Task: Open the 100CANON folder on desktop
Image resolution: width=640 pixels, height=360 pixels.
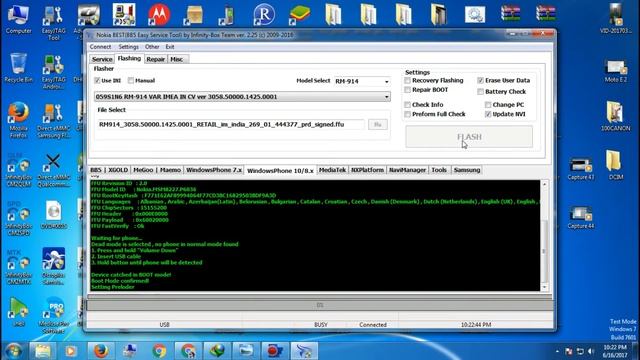Action: coord(616,116)
